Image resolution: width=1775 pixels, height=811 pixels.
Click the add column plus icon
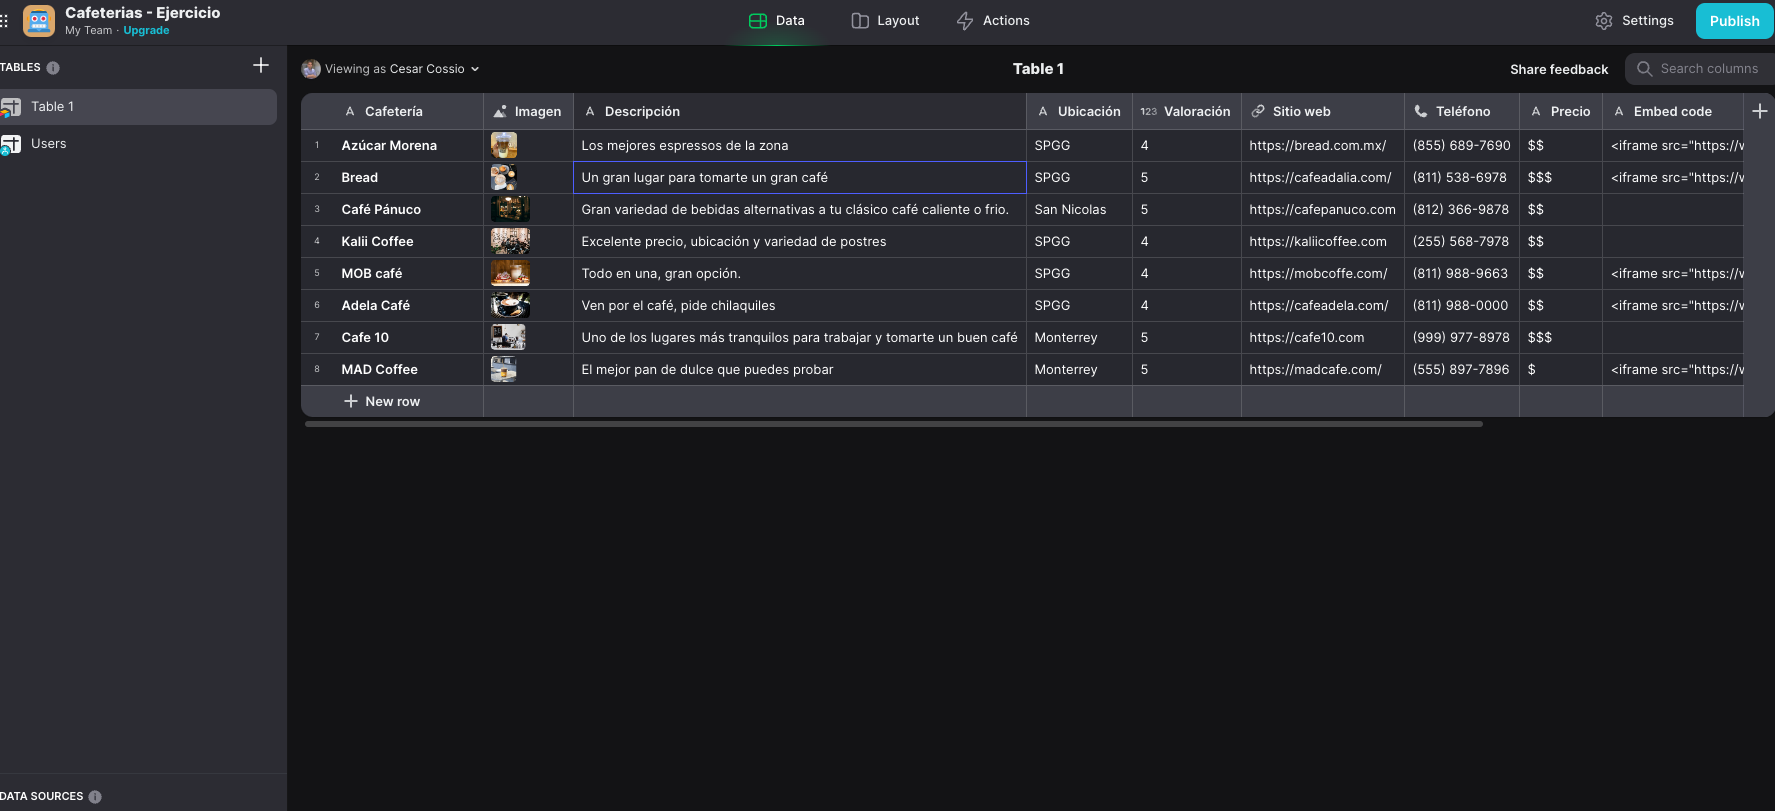pos(1760,111)
